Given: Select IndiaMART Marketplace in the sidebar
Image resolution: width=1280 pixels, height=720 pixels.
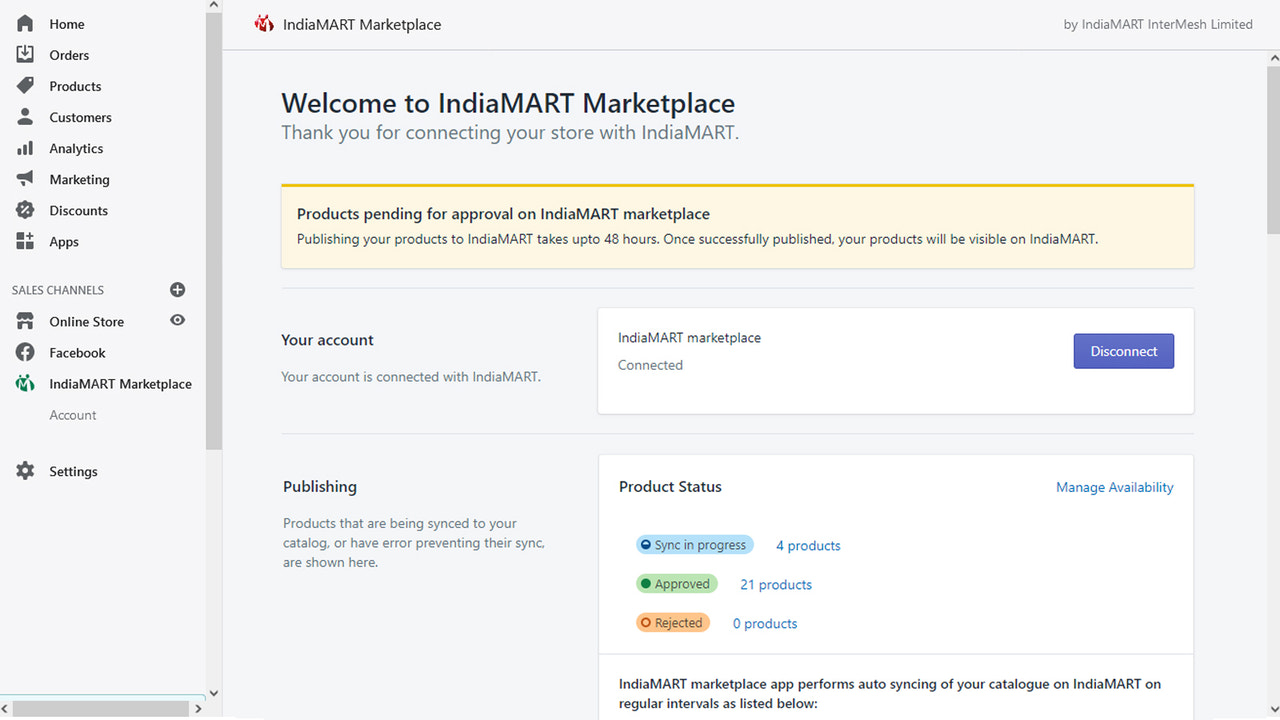Looking at the screenshot, I should tap(119, 383).
